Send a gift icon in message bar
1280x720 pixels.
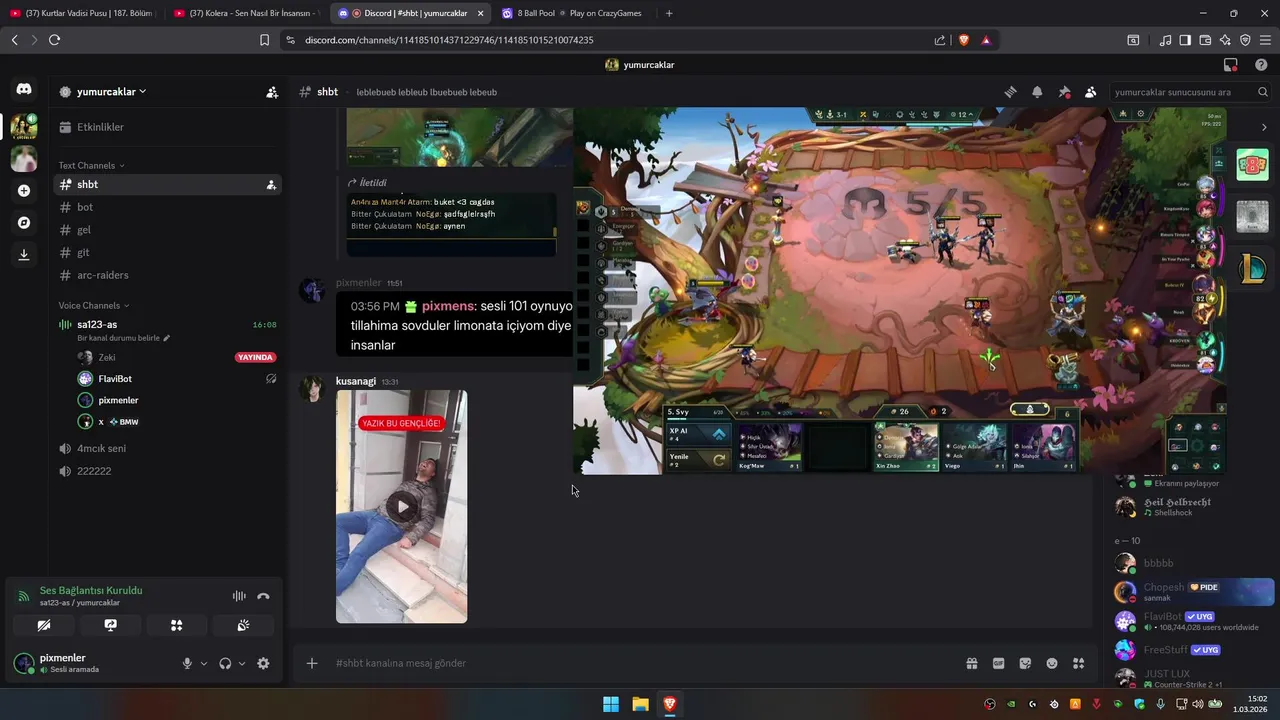click(x=971, y=663)
